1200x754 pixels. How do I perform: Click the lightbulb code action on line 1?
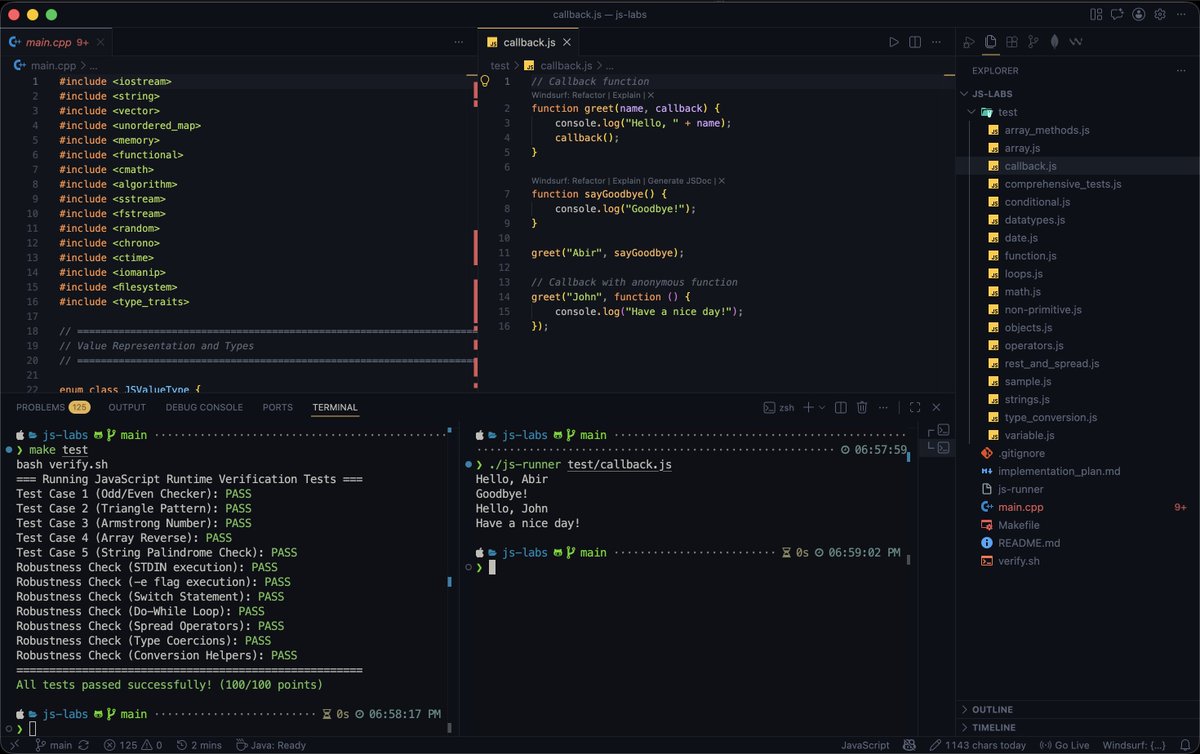(x=485, y=81)
